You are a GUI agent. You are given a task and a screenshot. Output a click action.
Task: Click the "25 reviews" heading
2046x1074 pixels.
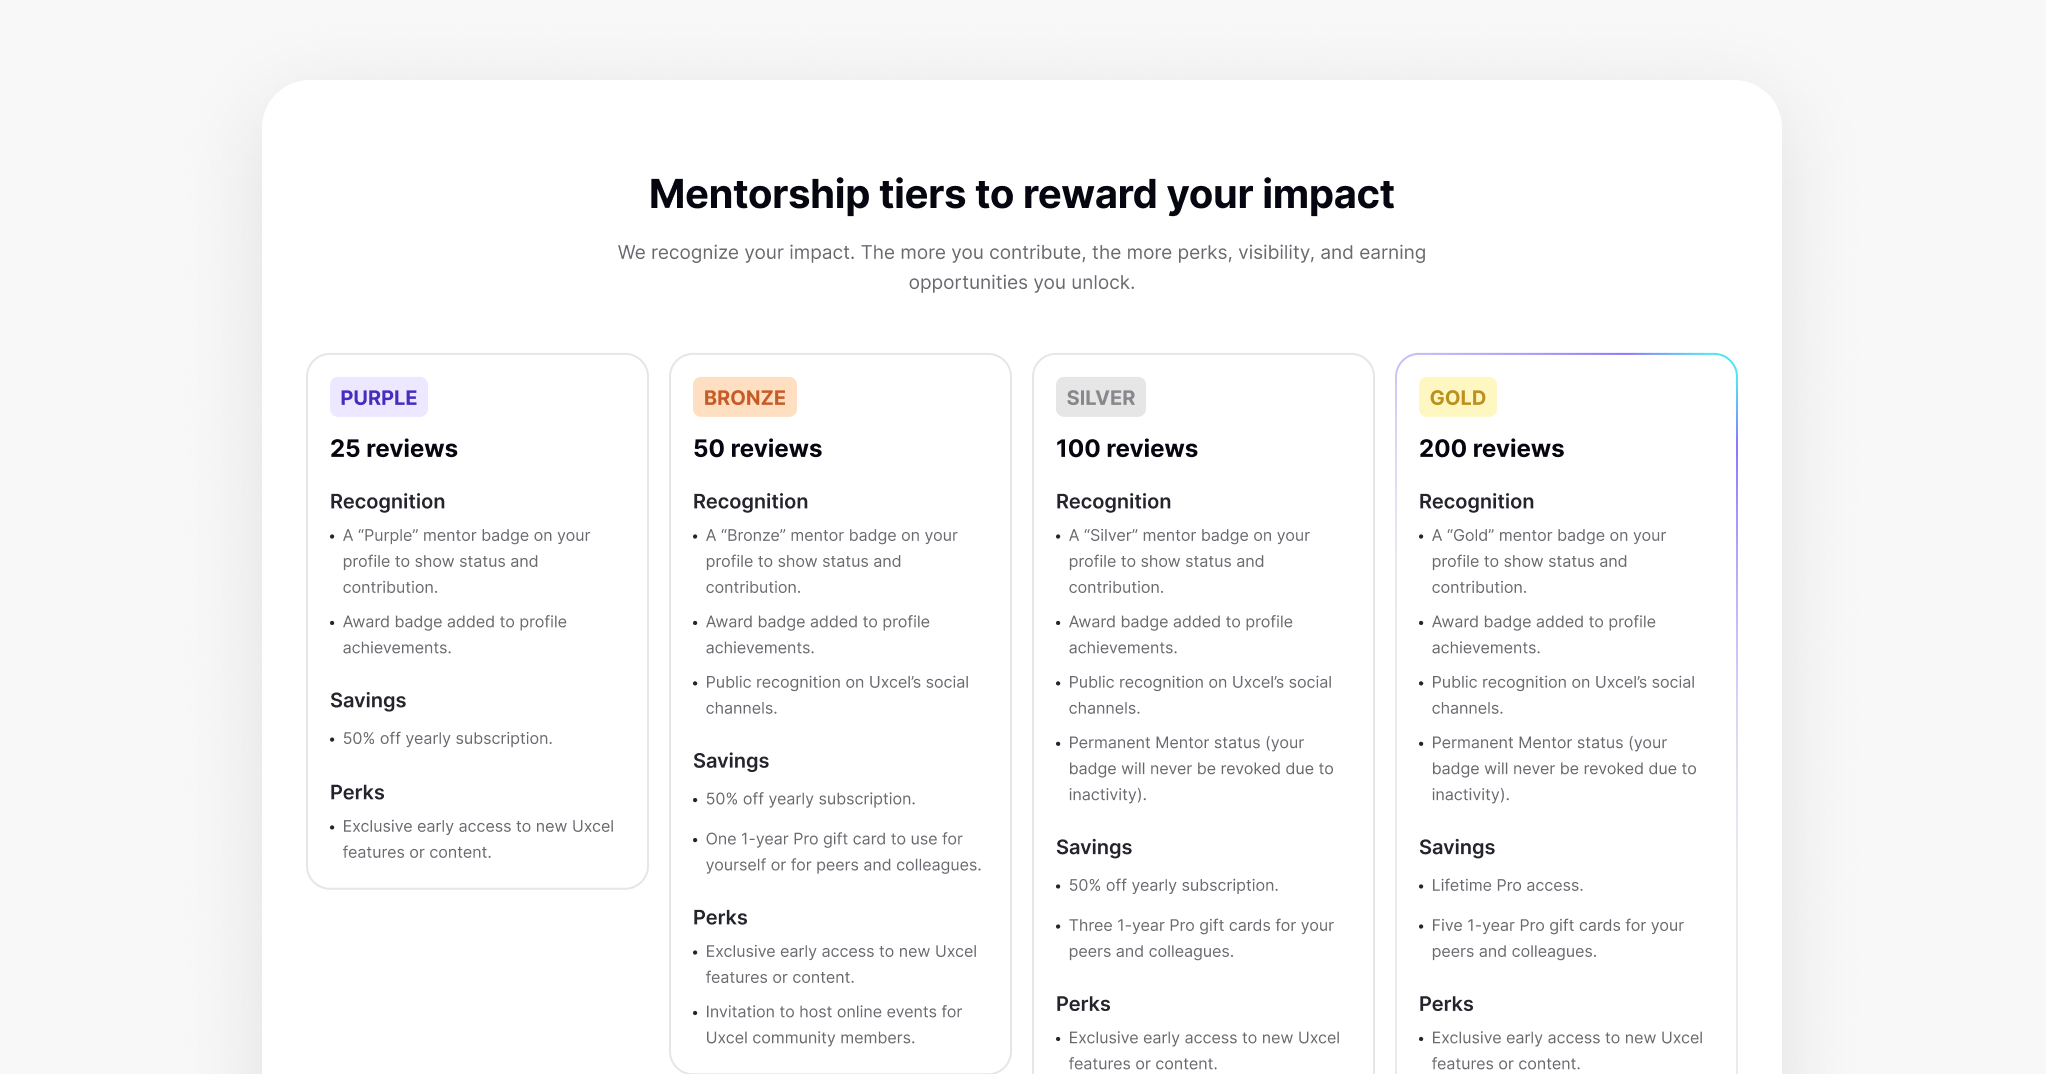pos(394,448)
